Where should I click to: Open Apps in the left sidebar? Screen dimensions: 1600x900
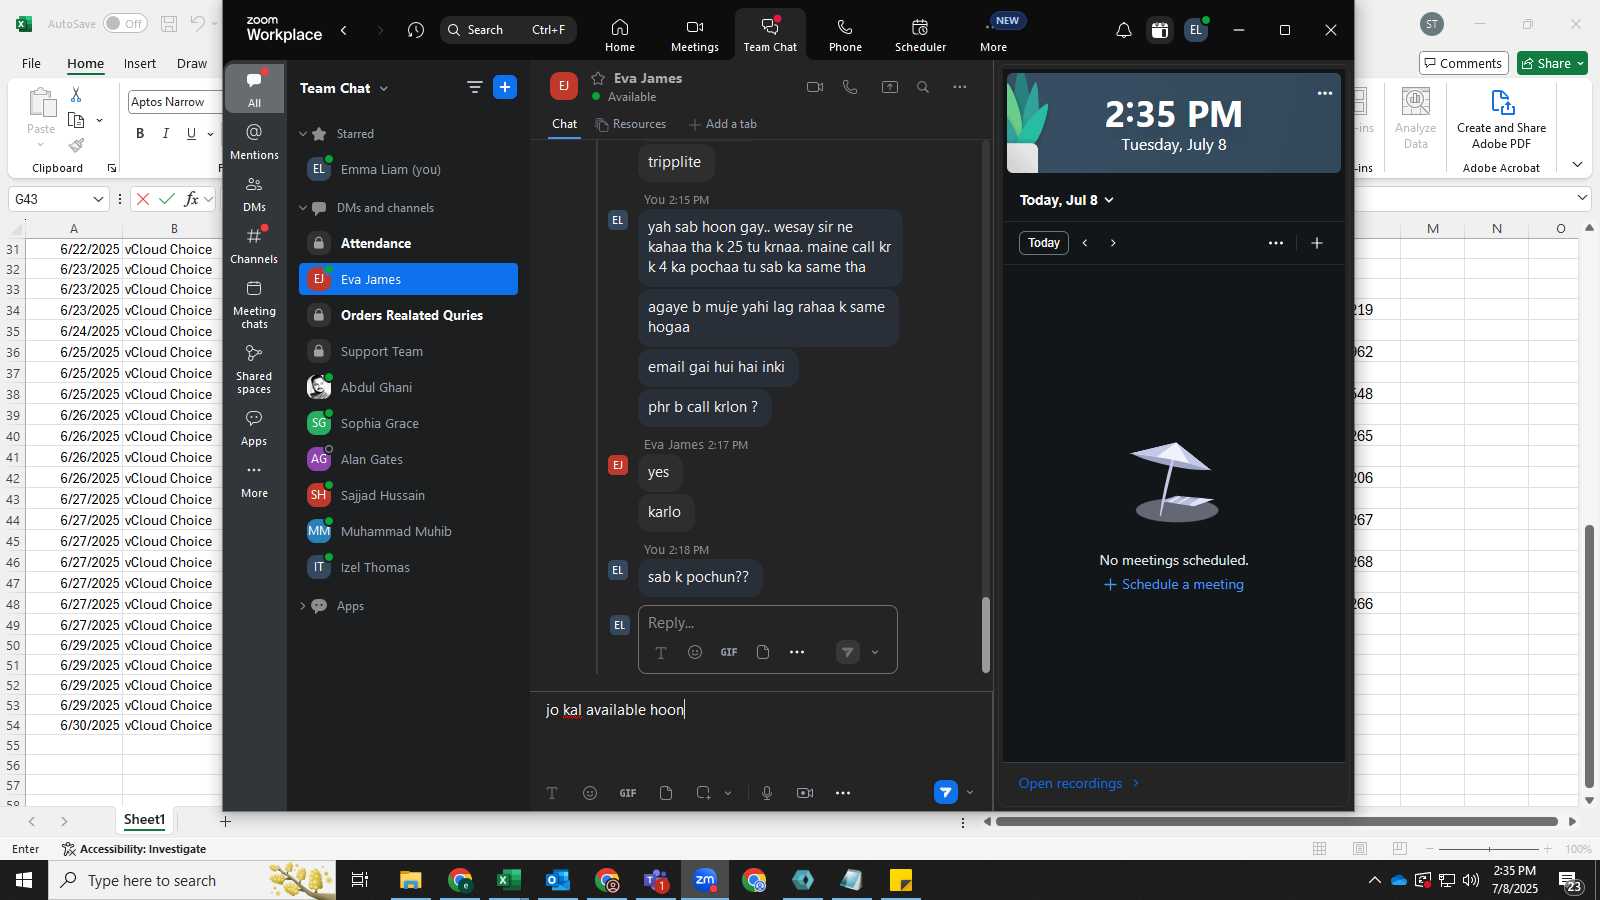tap(254, 428)
